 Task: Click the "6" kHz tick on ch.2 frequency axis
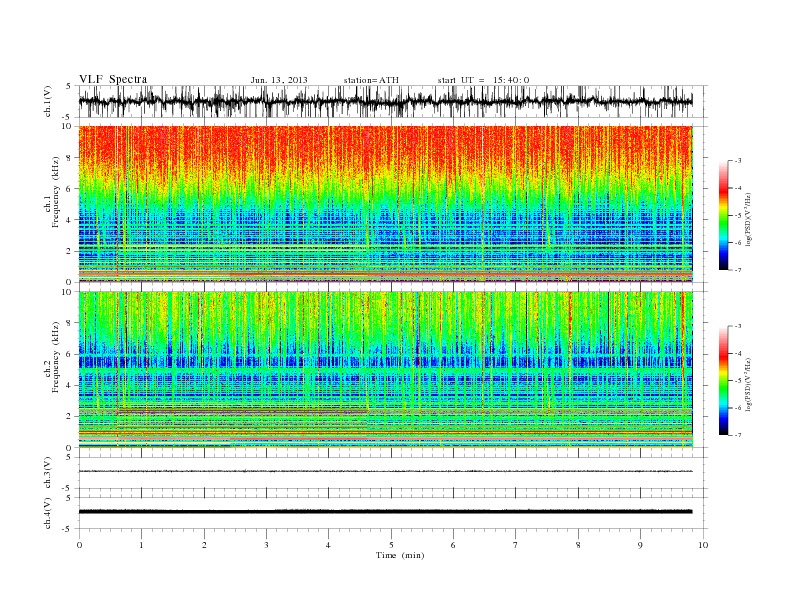coord(69,354)
